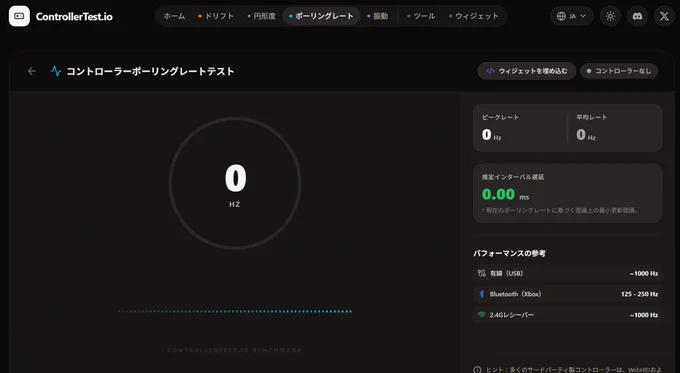
Task: Click the 2.4G receiver wifi icon
Action: tap(481, 314)
